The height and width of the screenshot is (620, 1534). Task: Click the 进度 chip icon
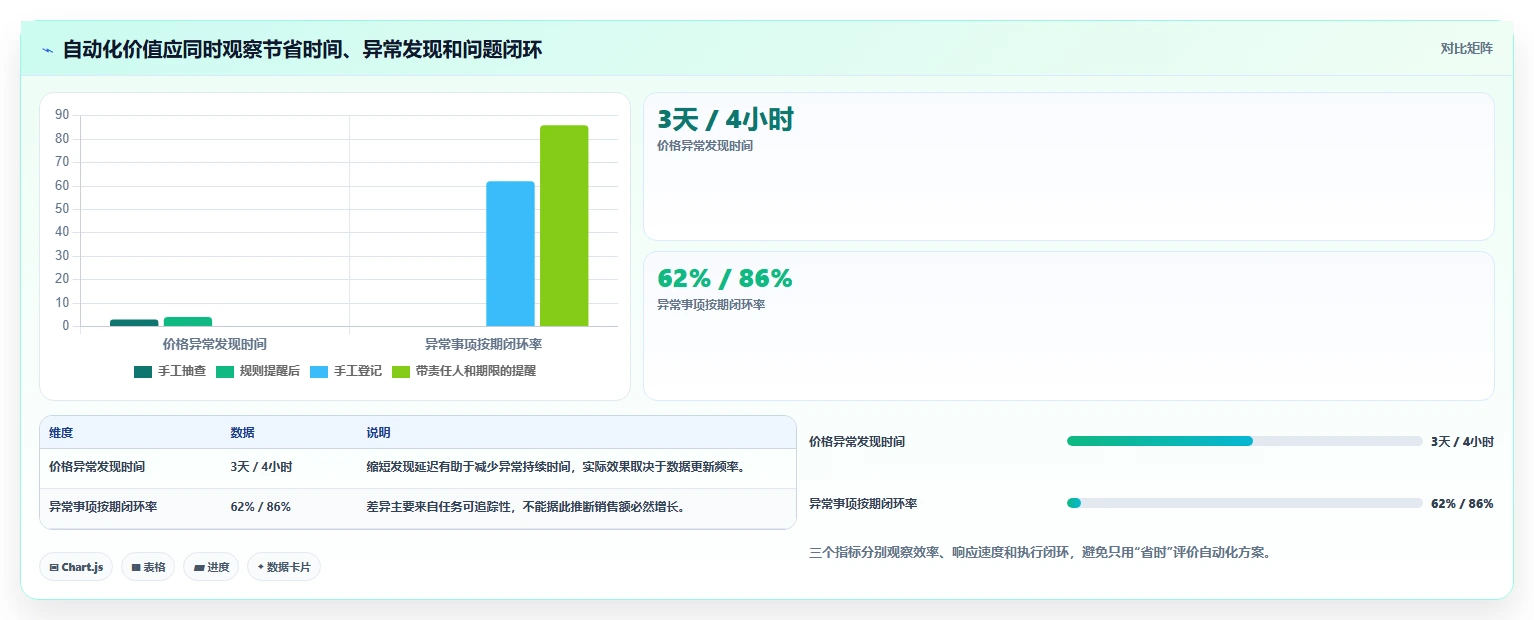coord(199,567)
